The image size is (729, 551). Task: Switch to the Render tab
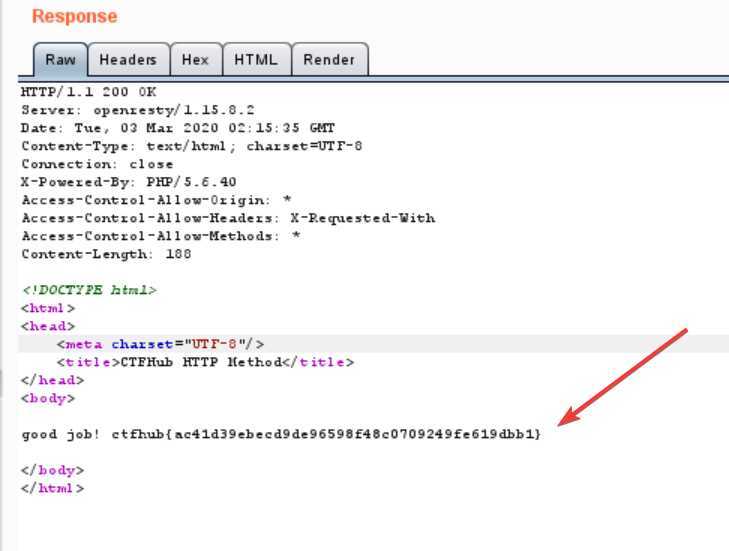point(330,60)
